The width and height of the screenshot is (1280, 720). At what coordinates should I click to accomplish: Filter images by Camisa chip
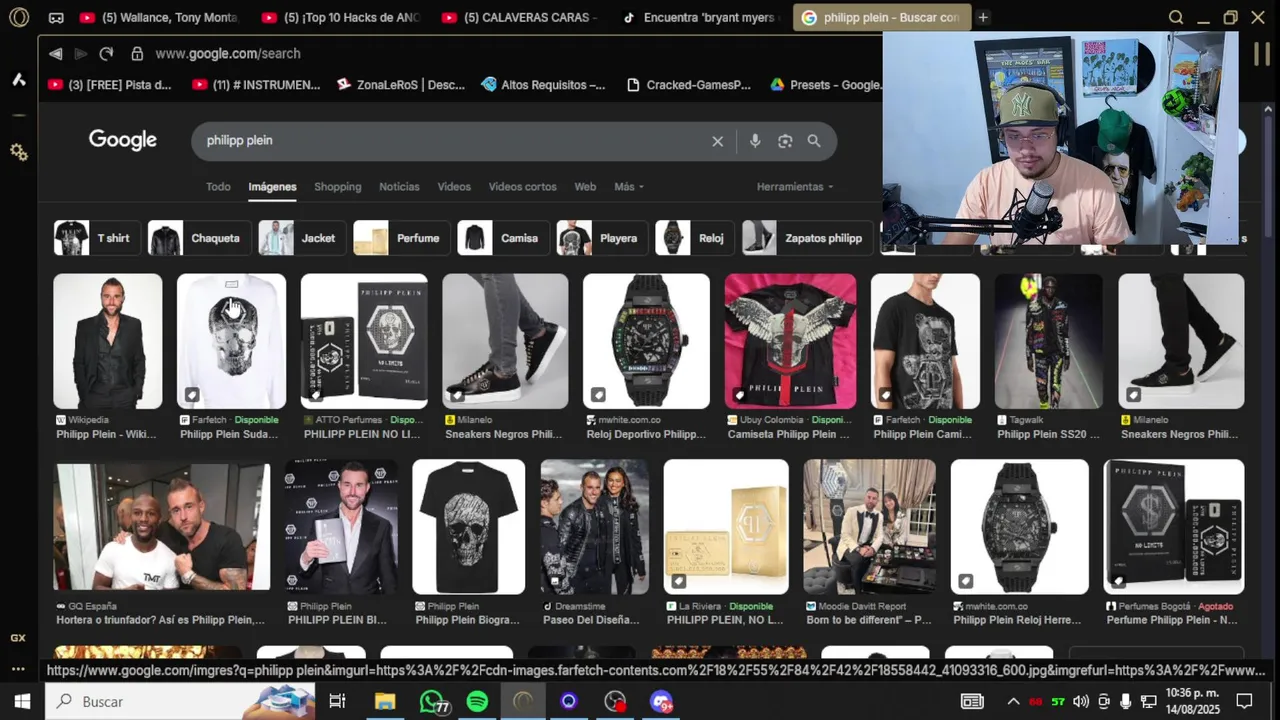pos(502,238)
